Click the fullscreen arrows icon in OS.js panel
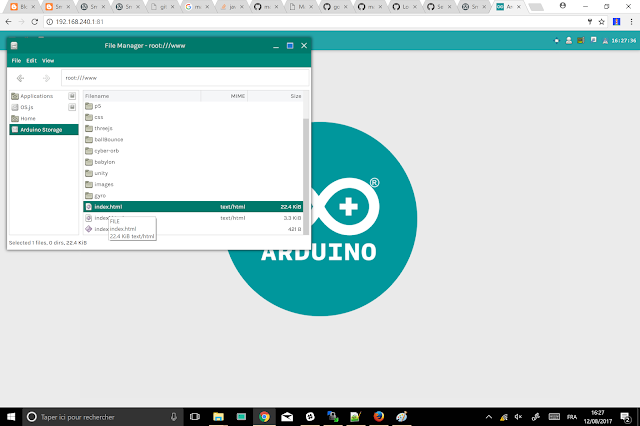The height and width of the screenshot is (426, 640). coord(556,40)
